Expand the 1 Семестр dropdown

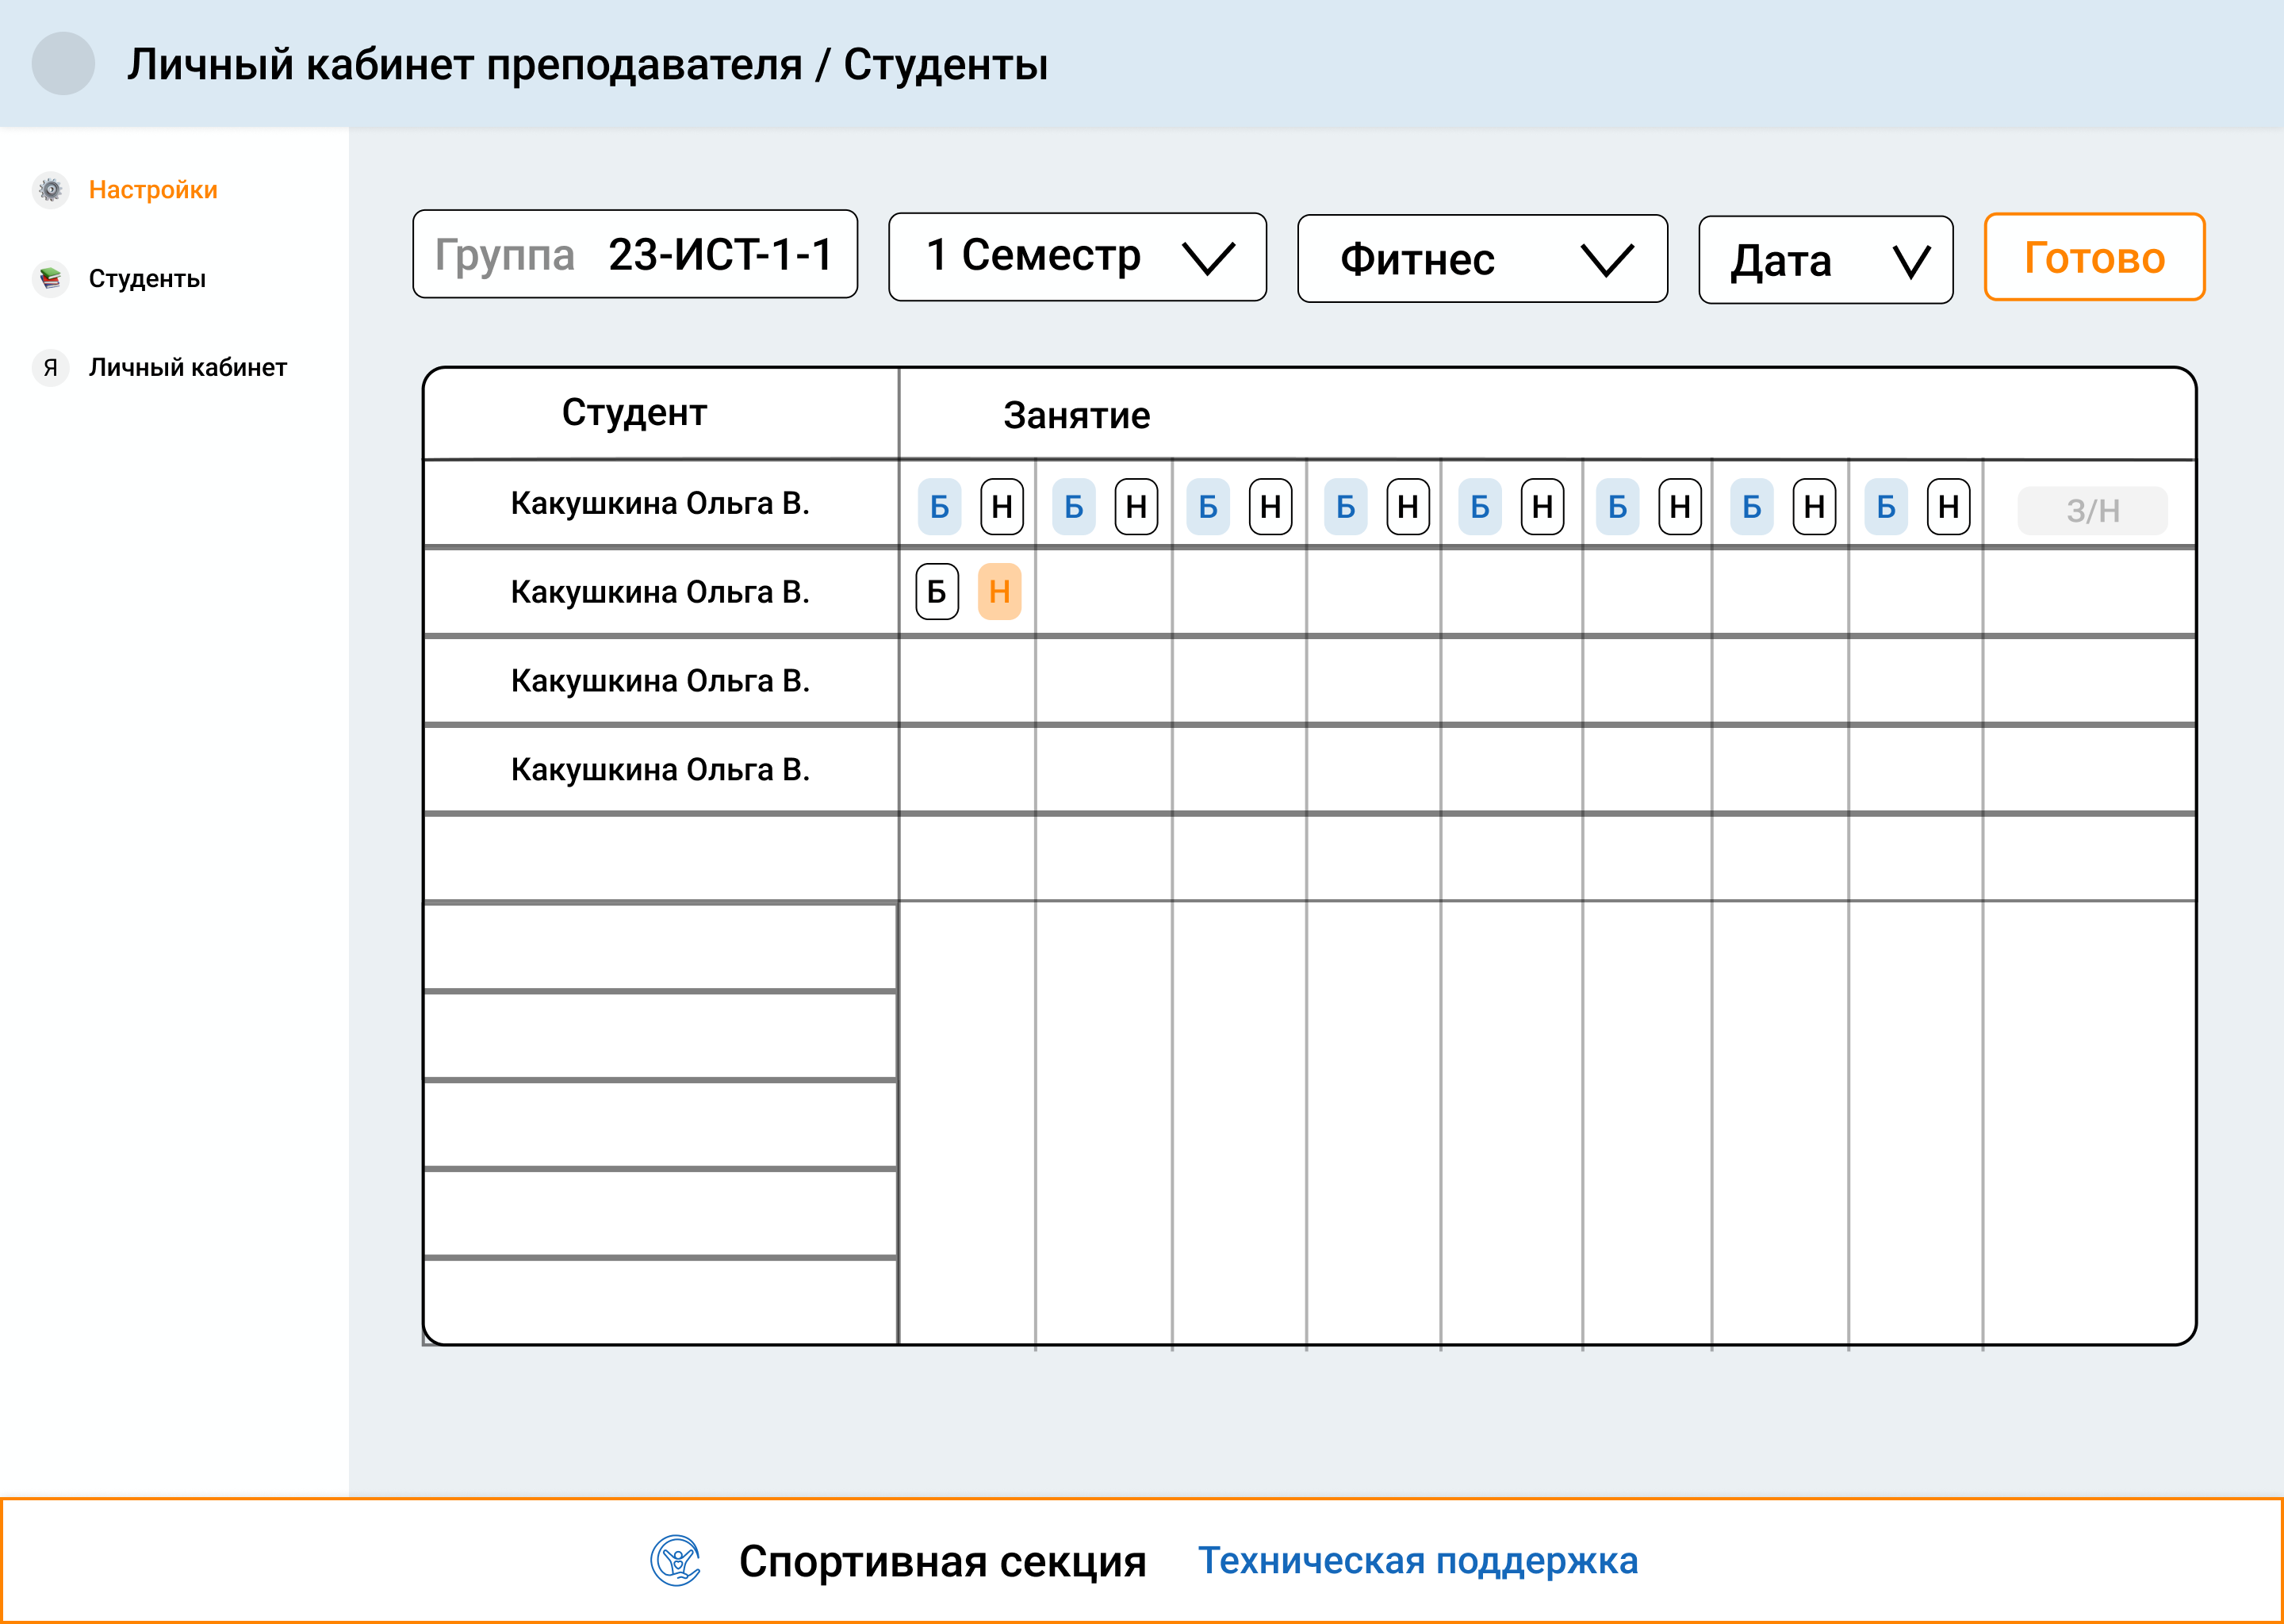pyautogui.click(x=1077, y=256)
